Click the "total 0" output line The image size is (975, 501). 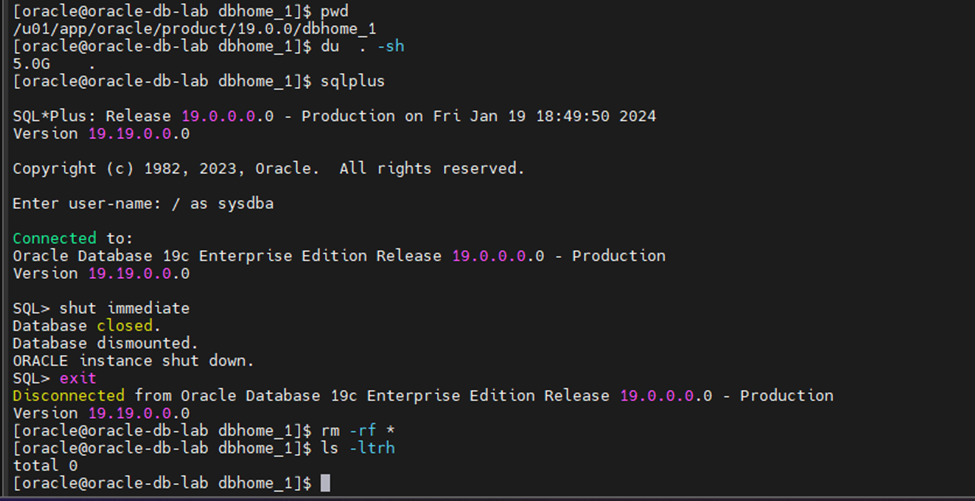coord(45,466)
